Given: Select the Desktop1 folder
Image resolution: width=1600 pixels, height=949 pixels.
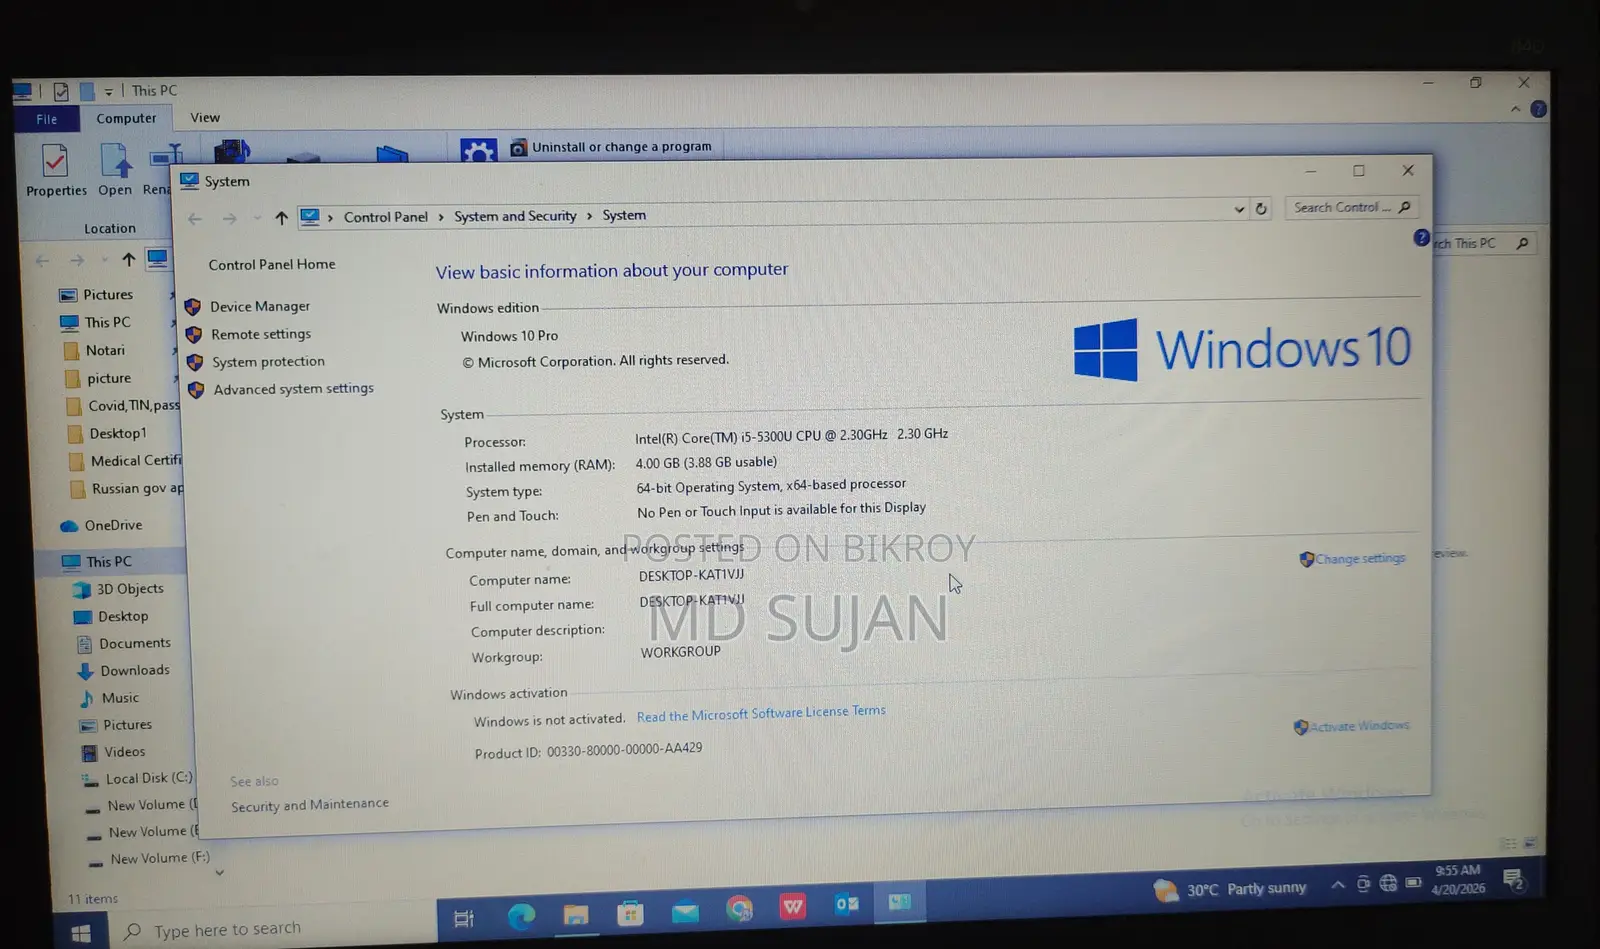Looking at the screenshot, I should pyautogui.click(x=106, y=434).
